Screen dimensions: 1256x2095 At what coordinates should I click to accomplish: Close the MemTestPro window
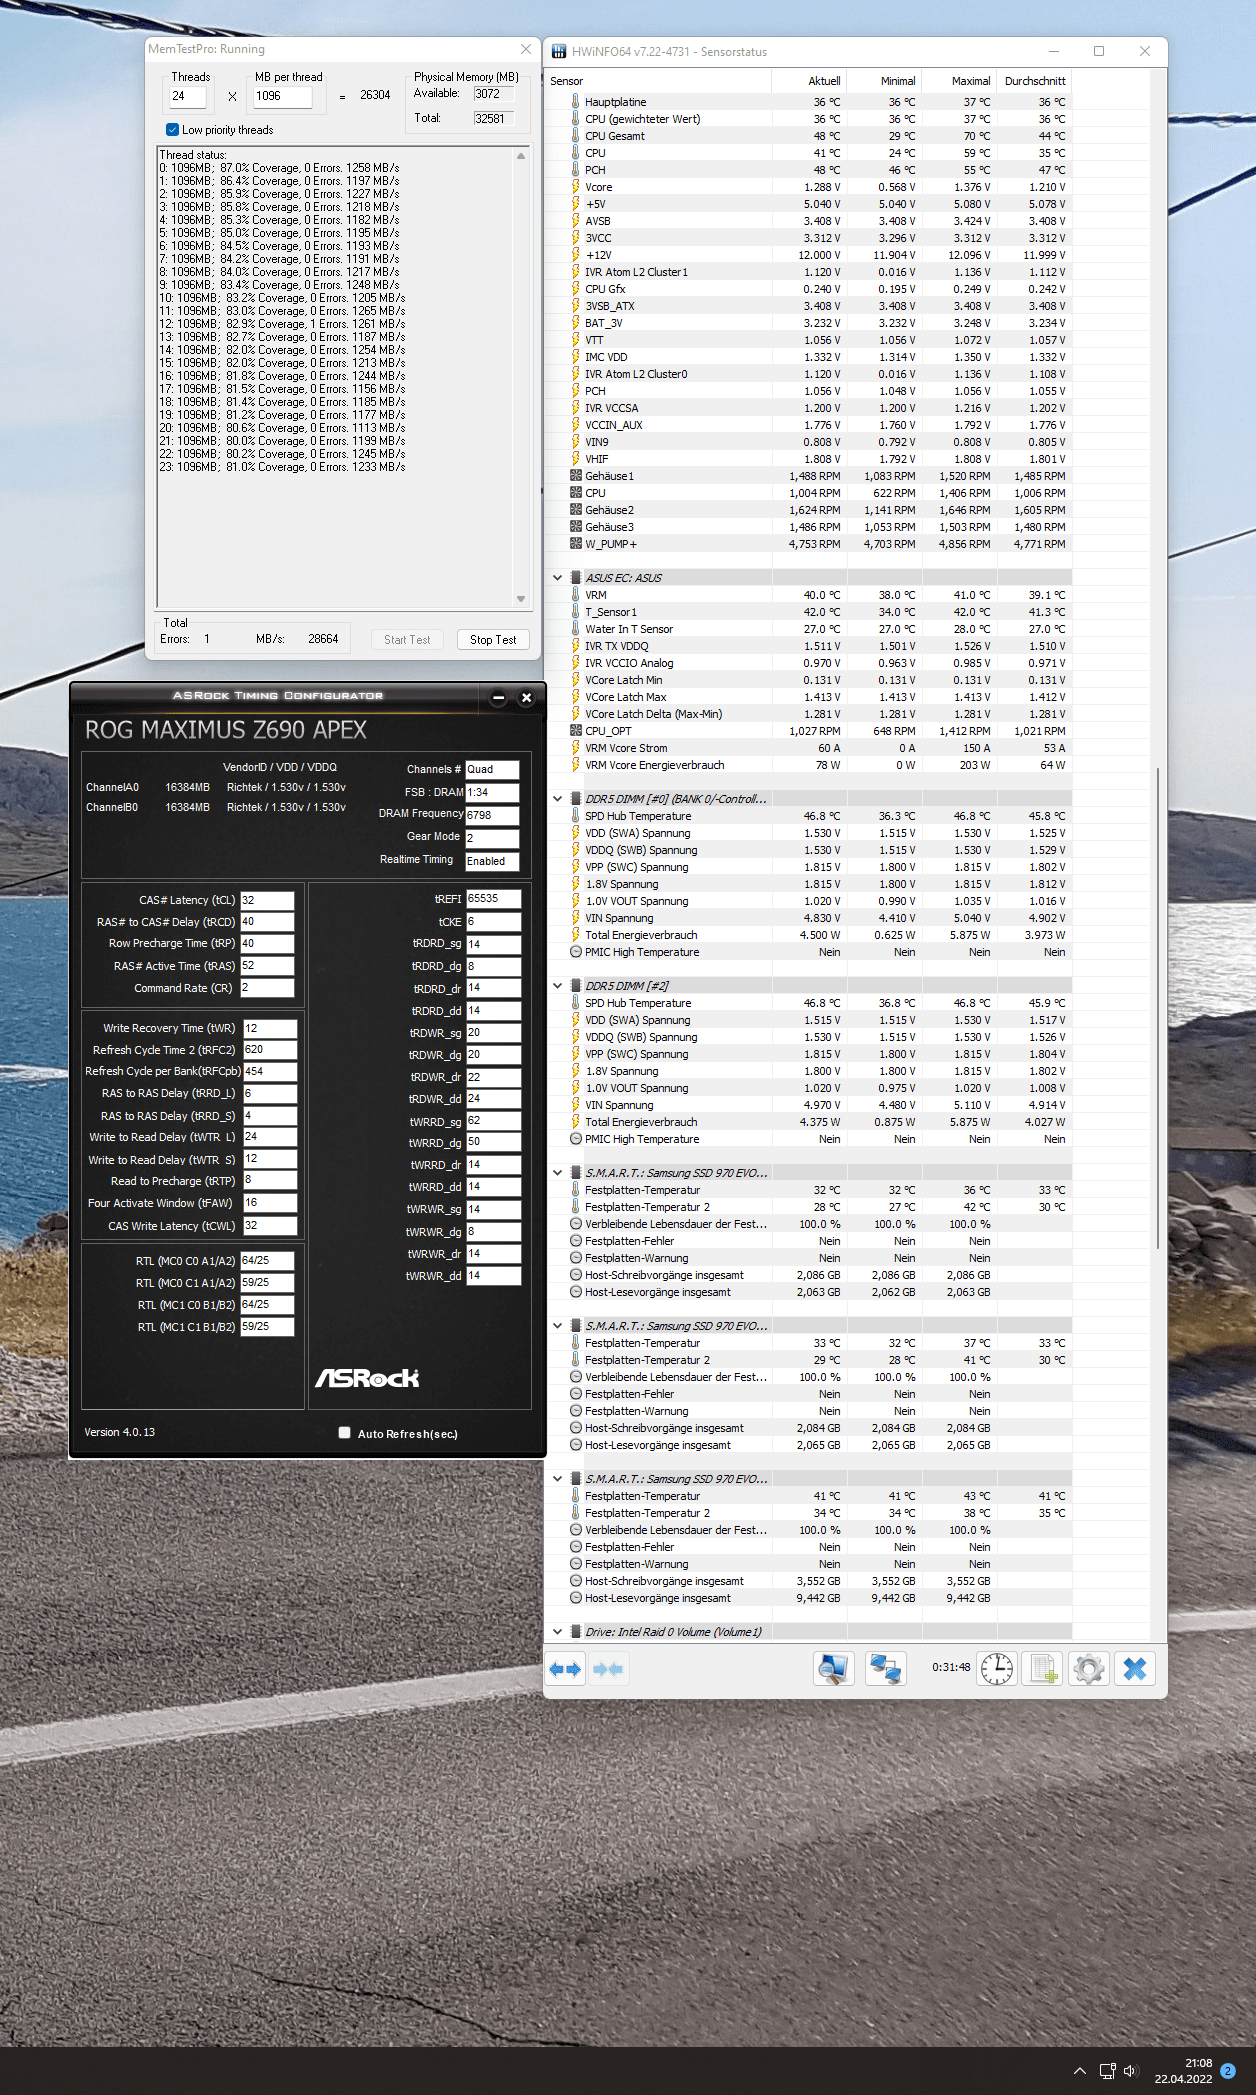tap(526, 49)
